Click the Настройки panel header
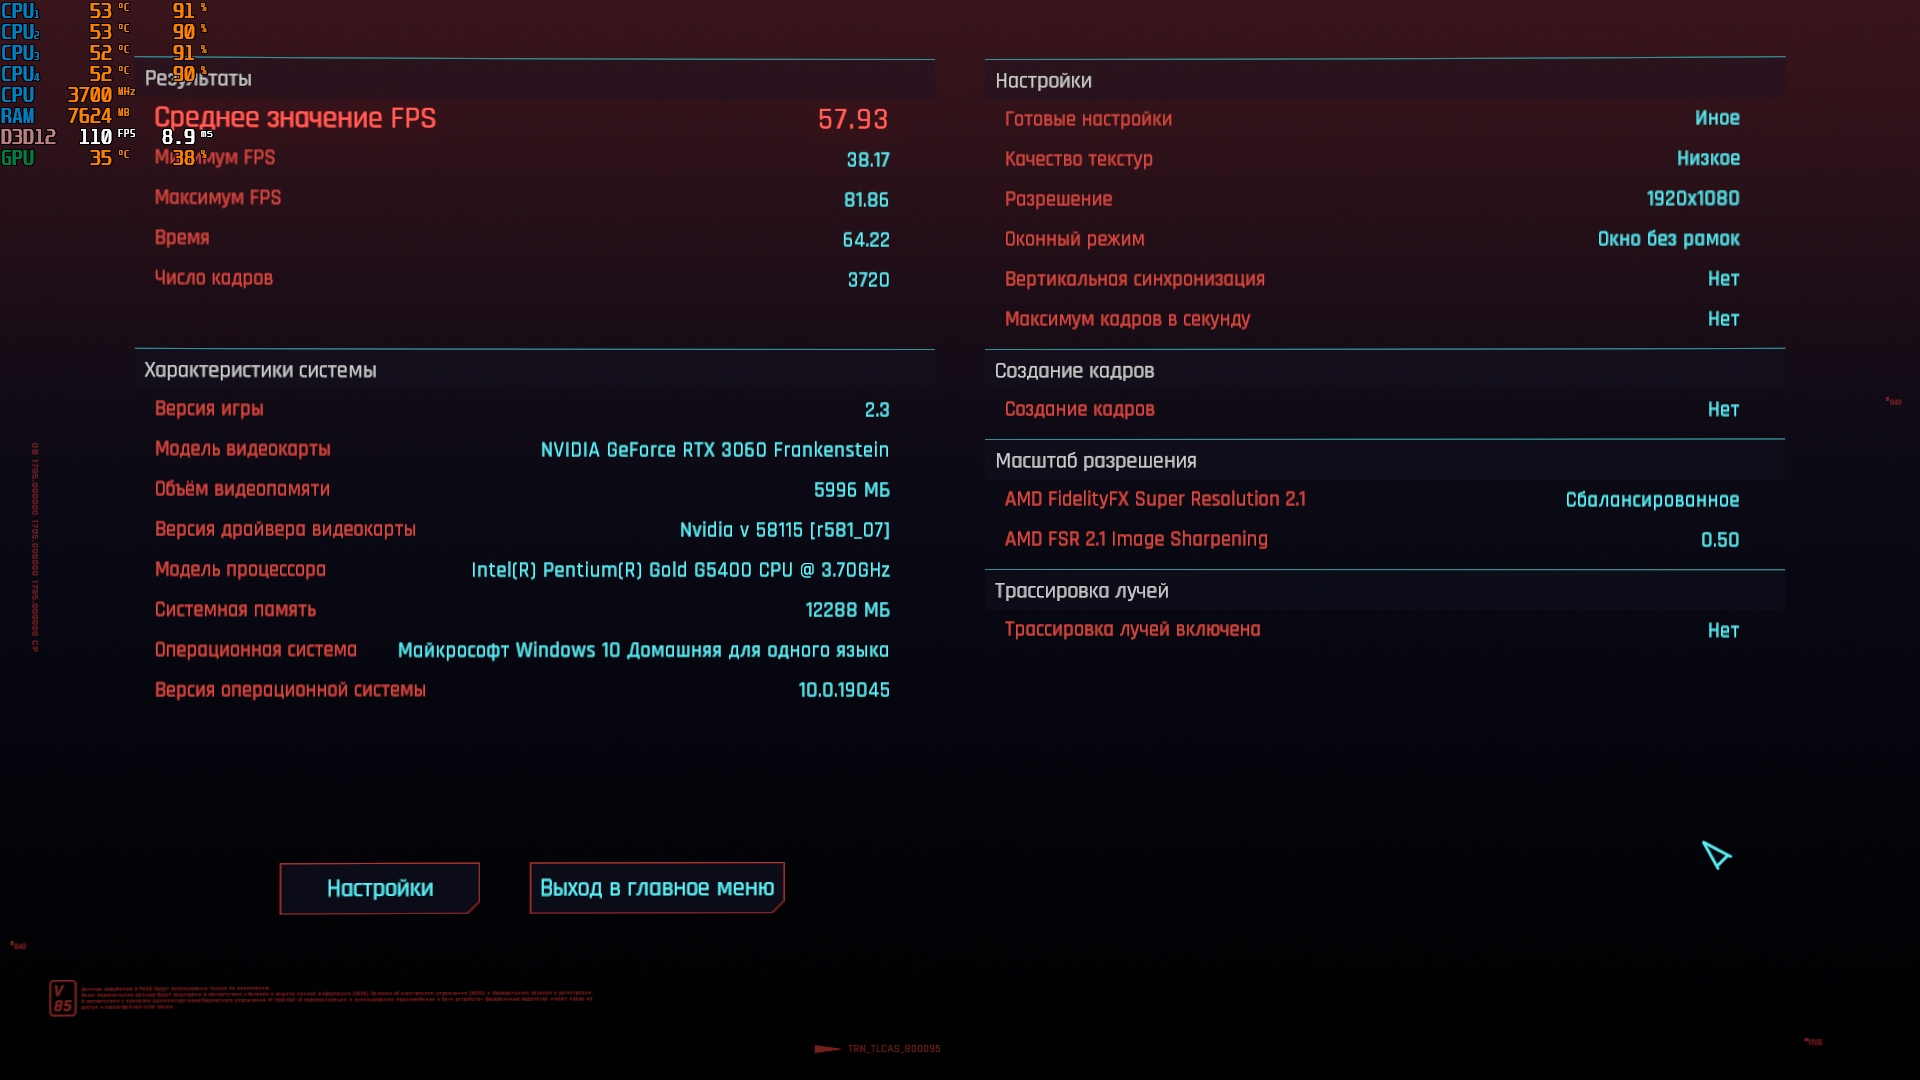The image size is (1920, 1080). point(1043,81)
